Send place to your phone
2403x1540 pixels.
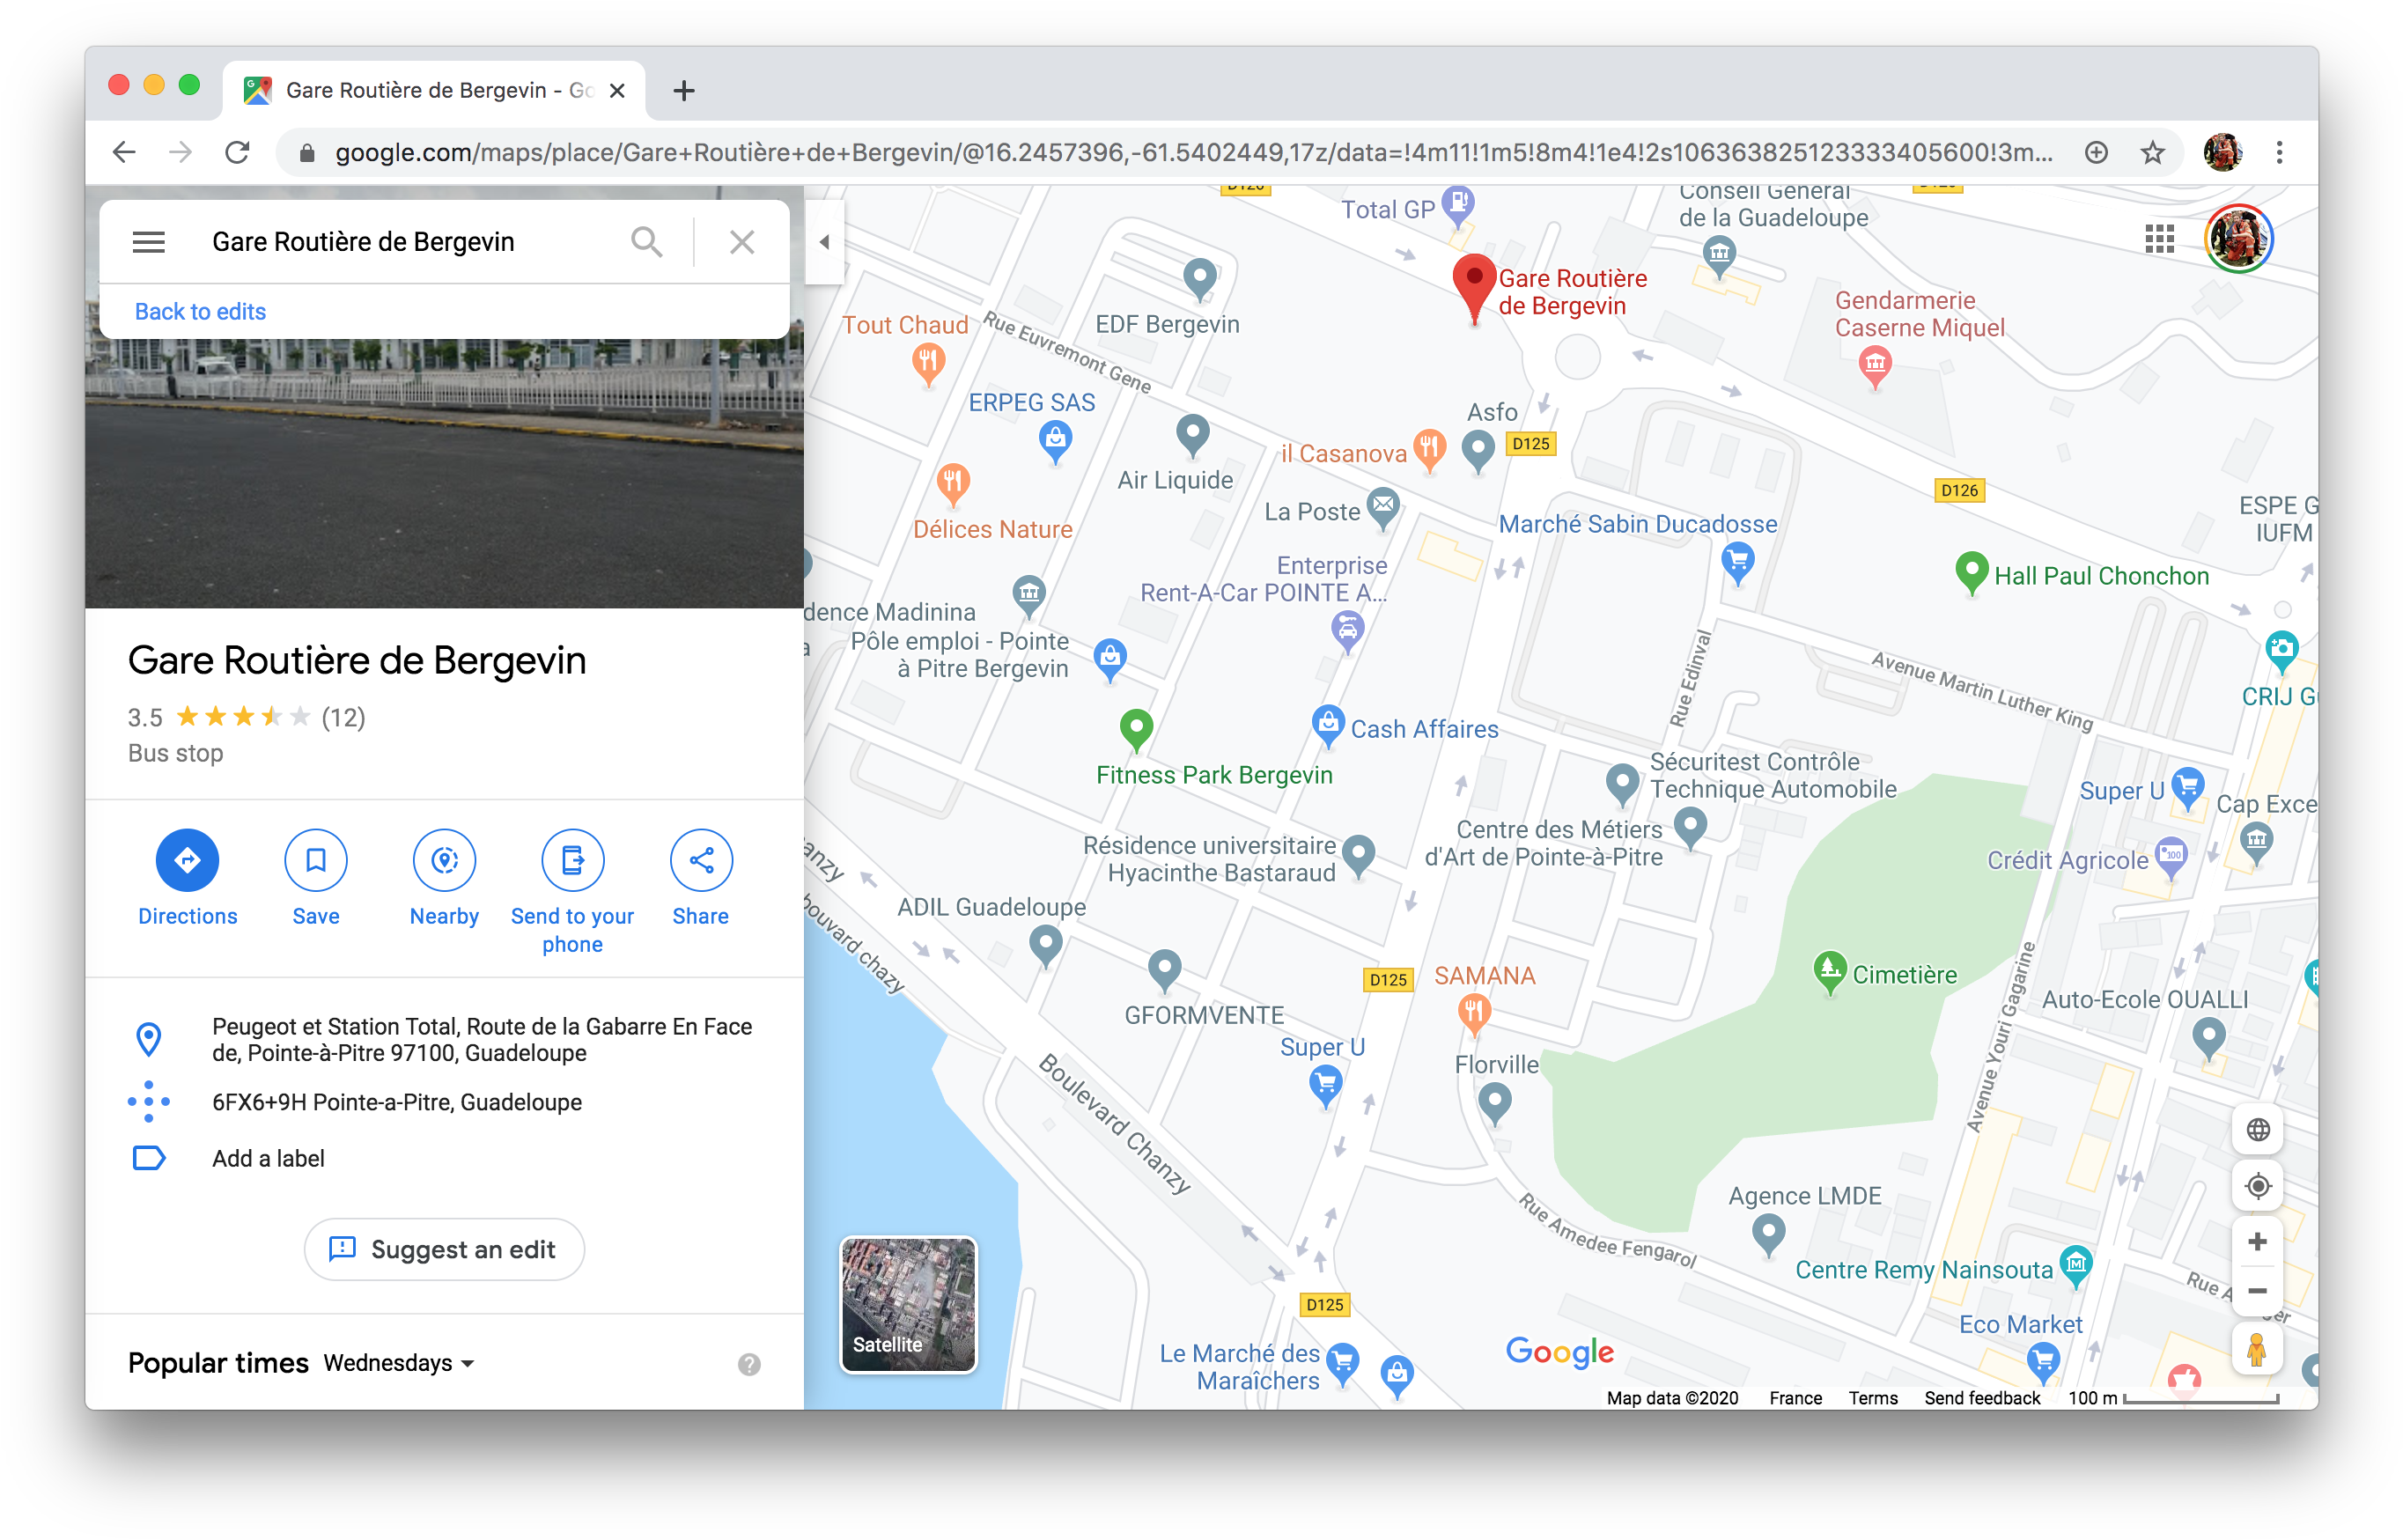(x=572, y=892)
